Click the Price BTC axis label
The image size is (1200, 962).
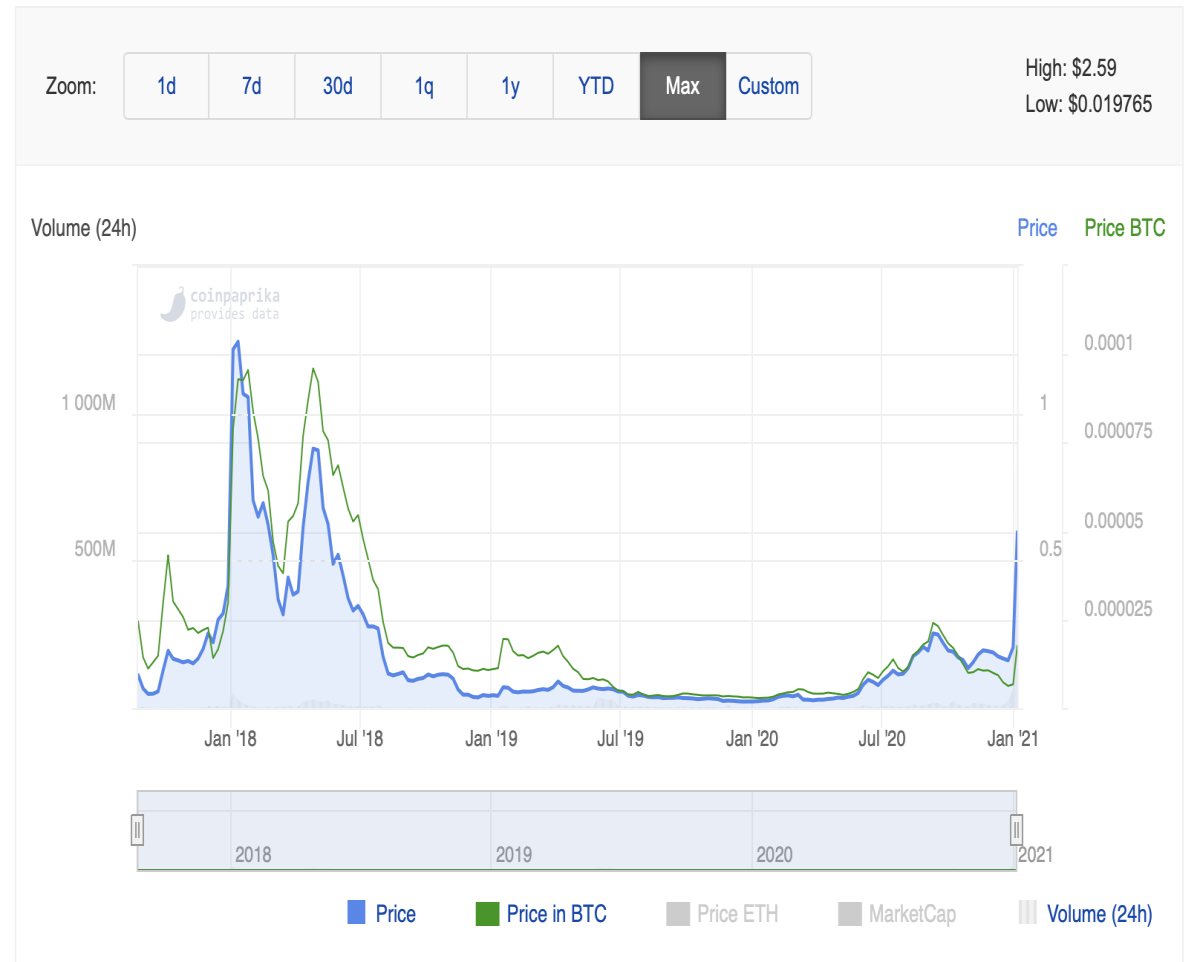point(1125,228)
